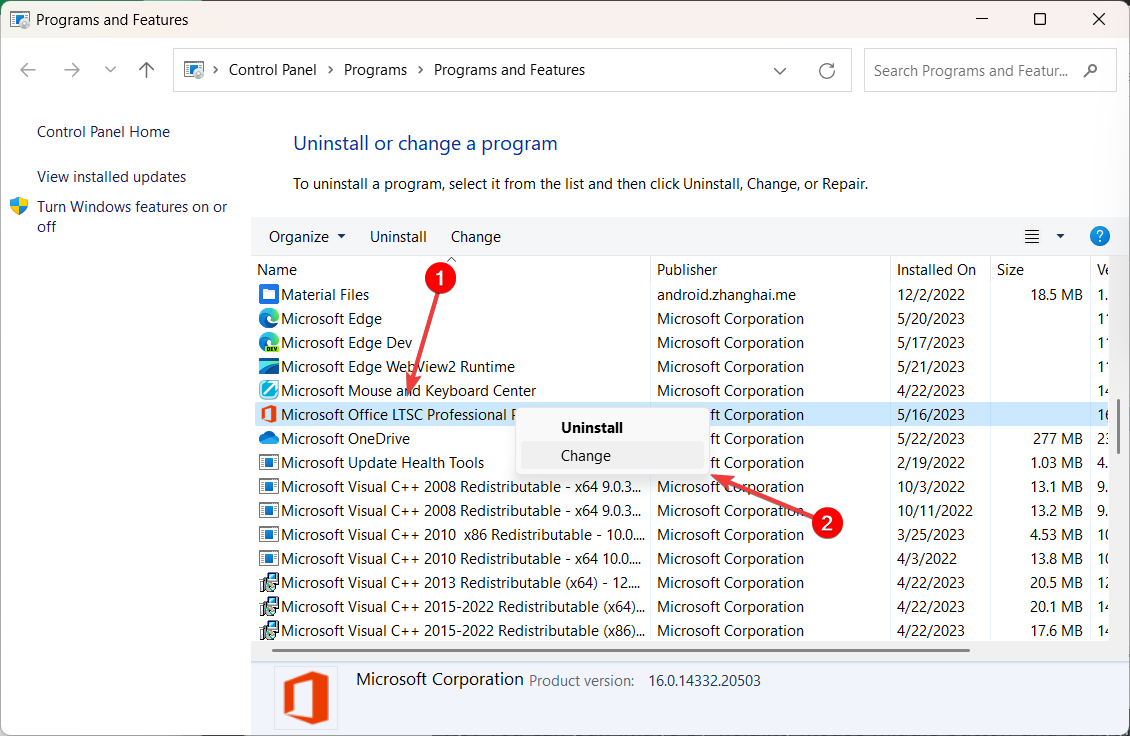Click the Visual C++ 2008 13.2 MB row icon

(269, 510)
